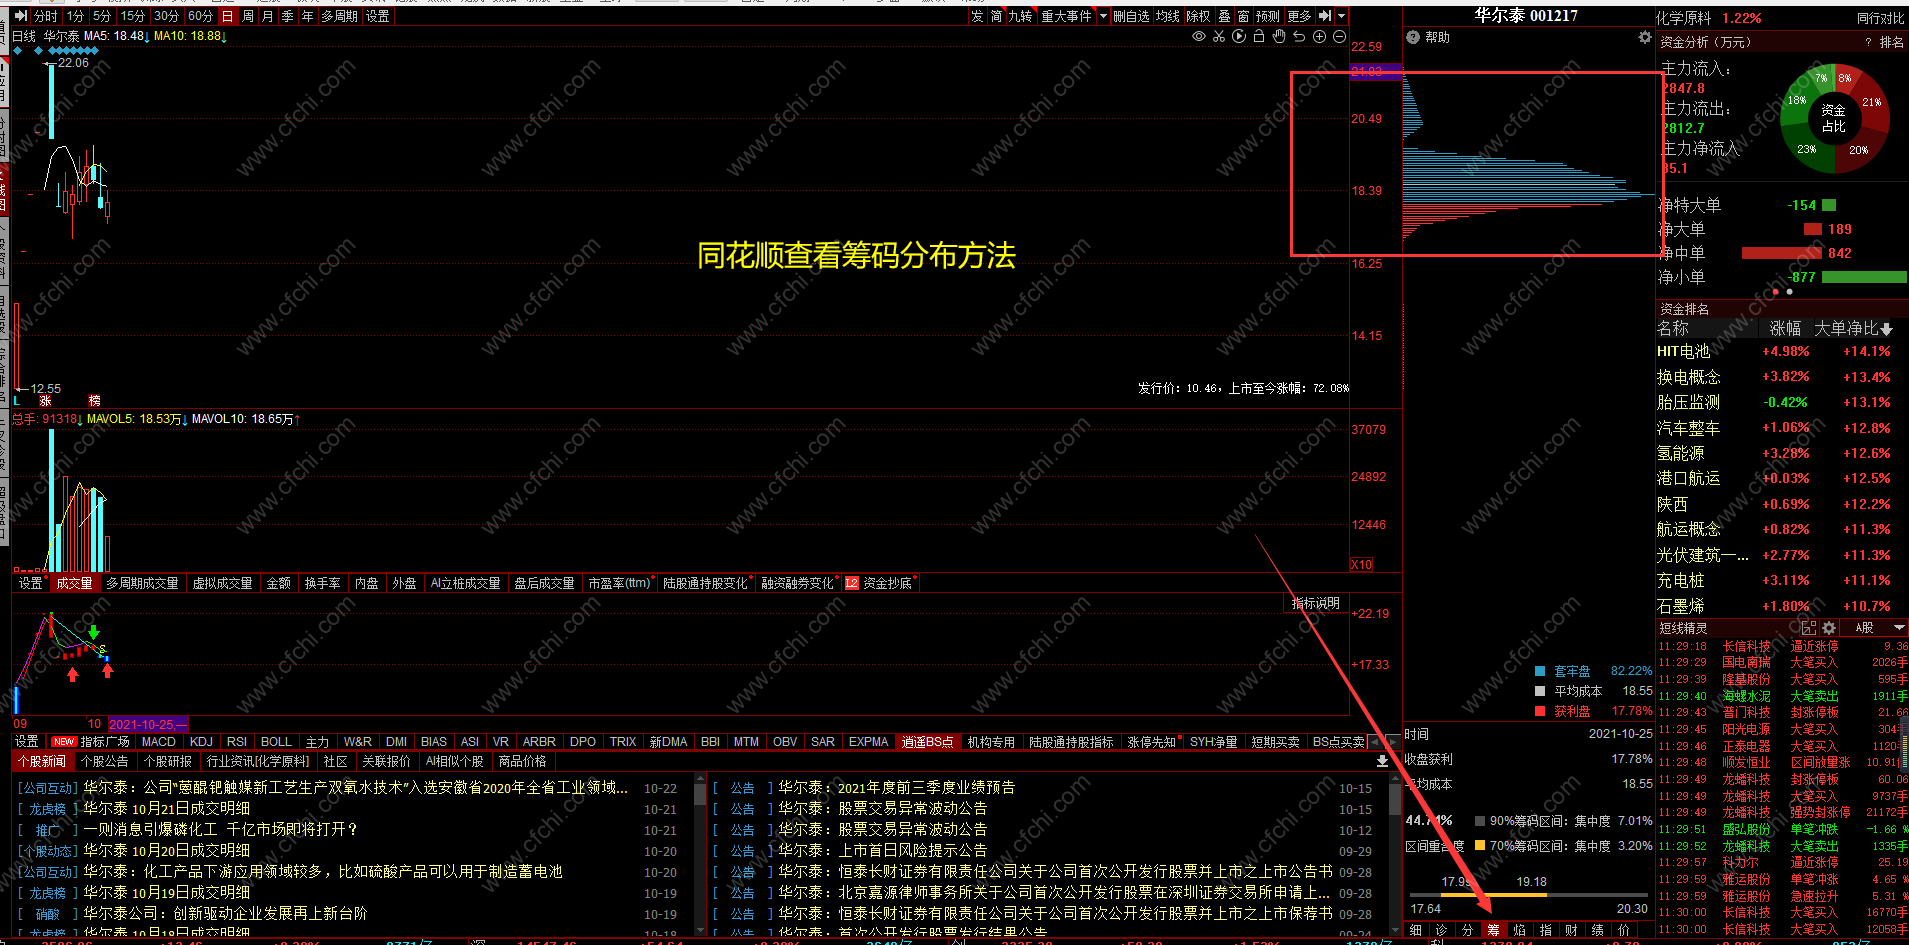
Task: Open the 帮助 help question-mark icon
Action: 1413,37
